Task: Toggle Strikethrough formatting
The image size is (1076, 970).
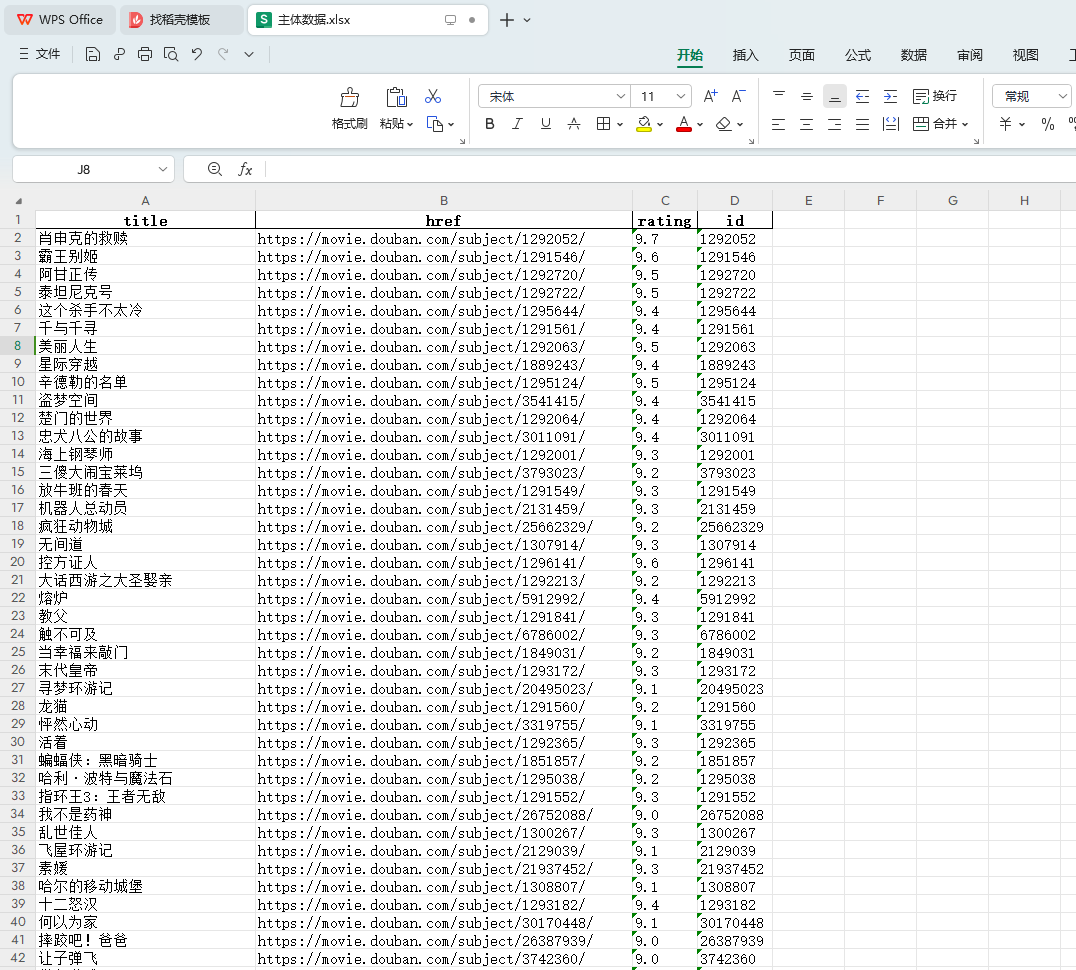Action: click(x=574, y=124)
